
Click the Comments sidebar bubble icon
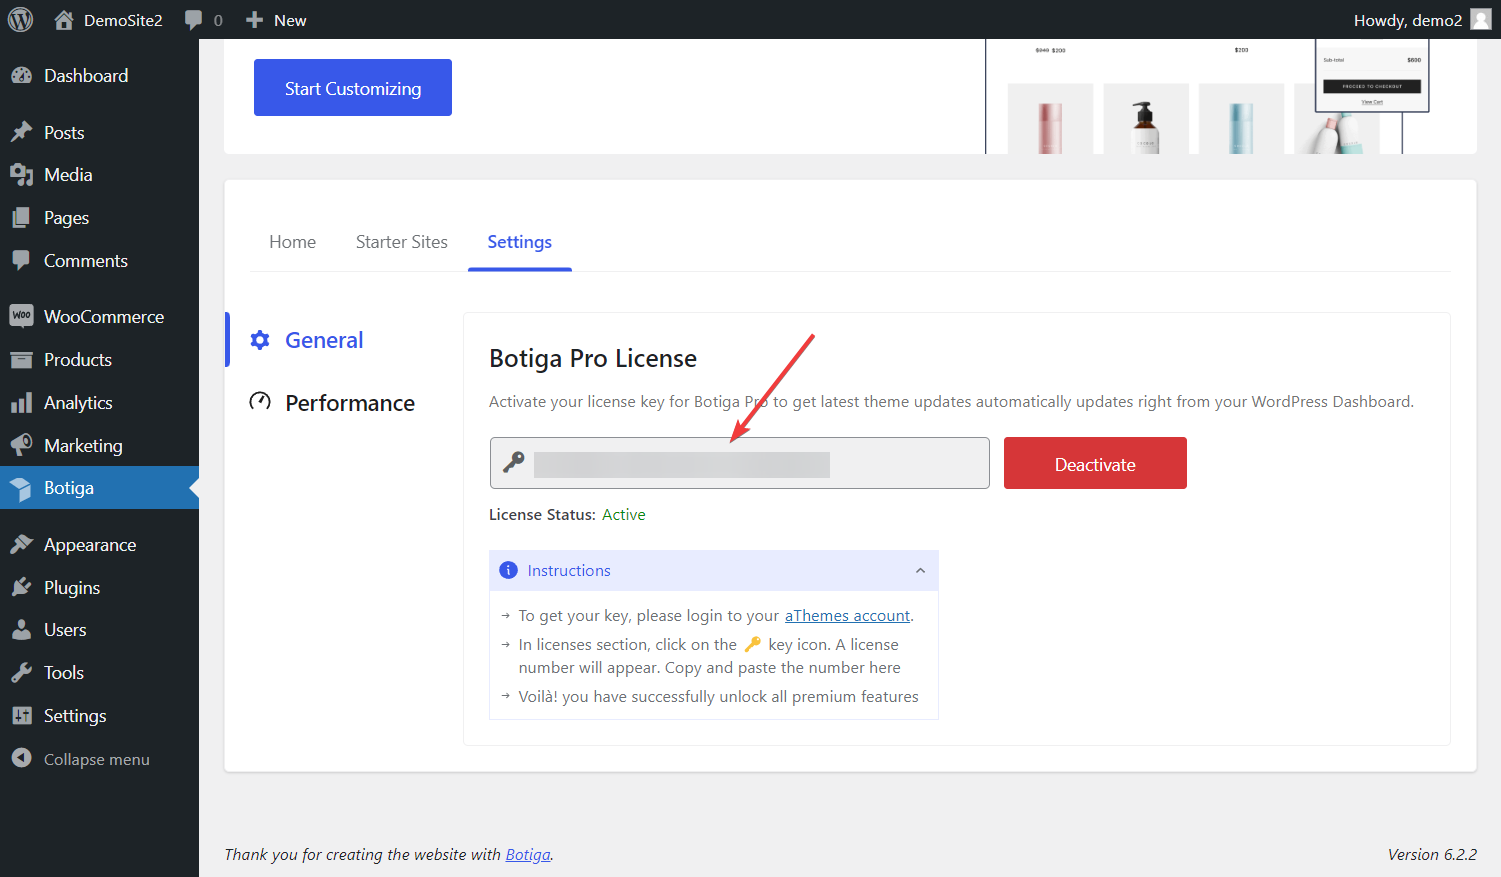pyautogui.click(x=21, y=260)
